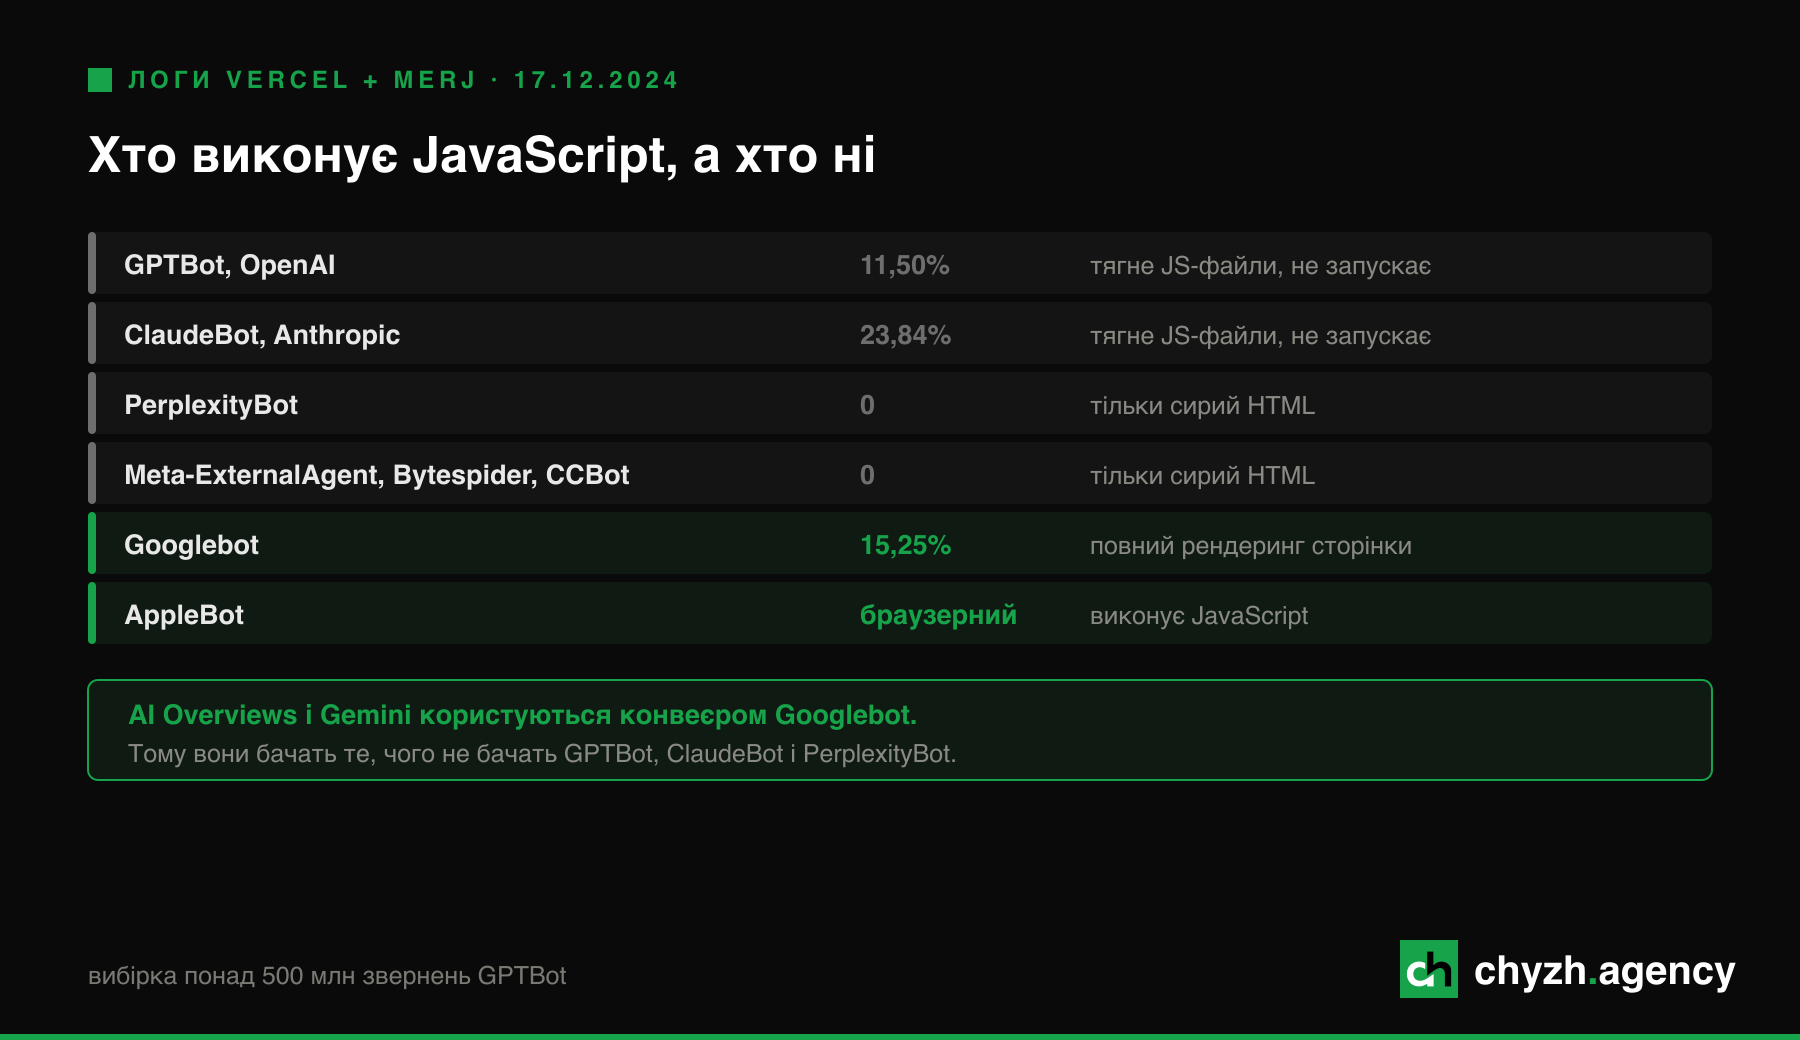
Task: Select the 'AppleBot' row label
Action: pos(184,615)
